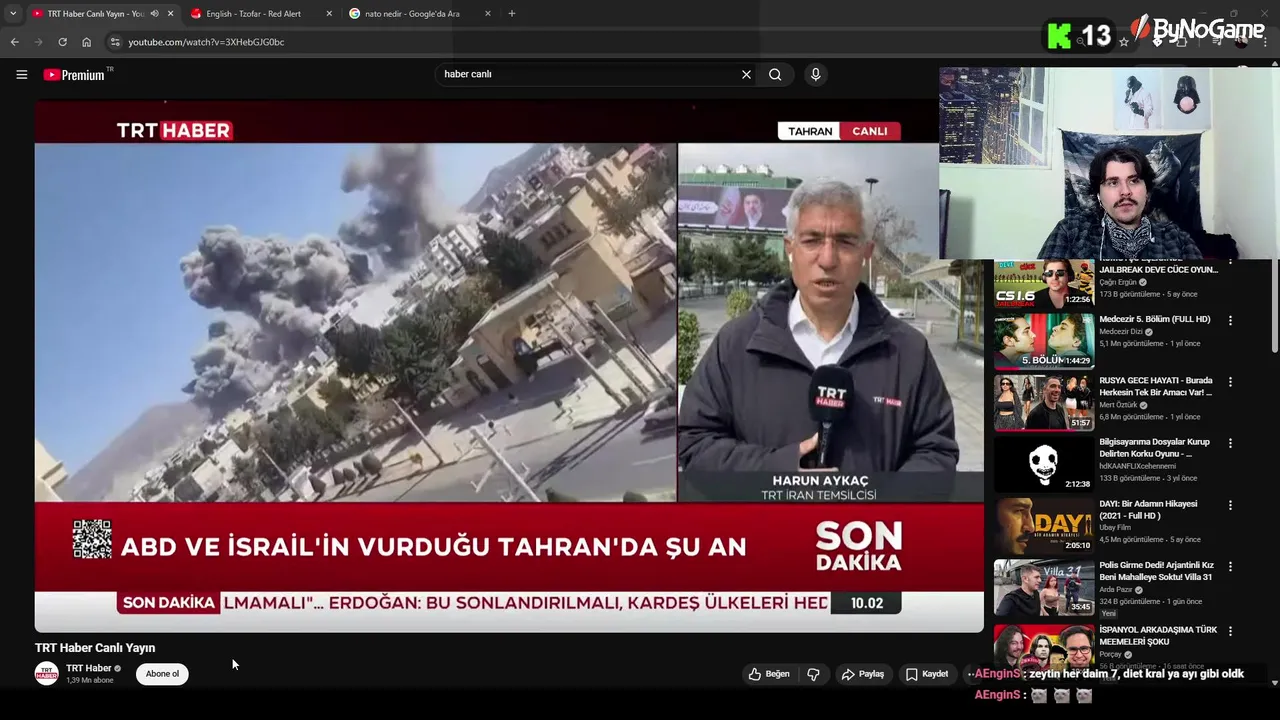
Task: Clear the search box with the X icon
Action: point(746,74)
